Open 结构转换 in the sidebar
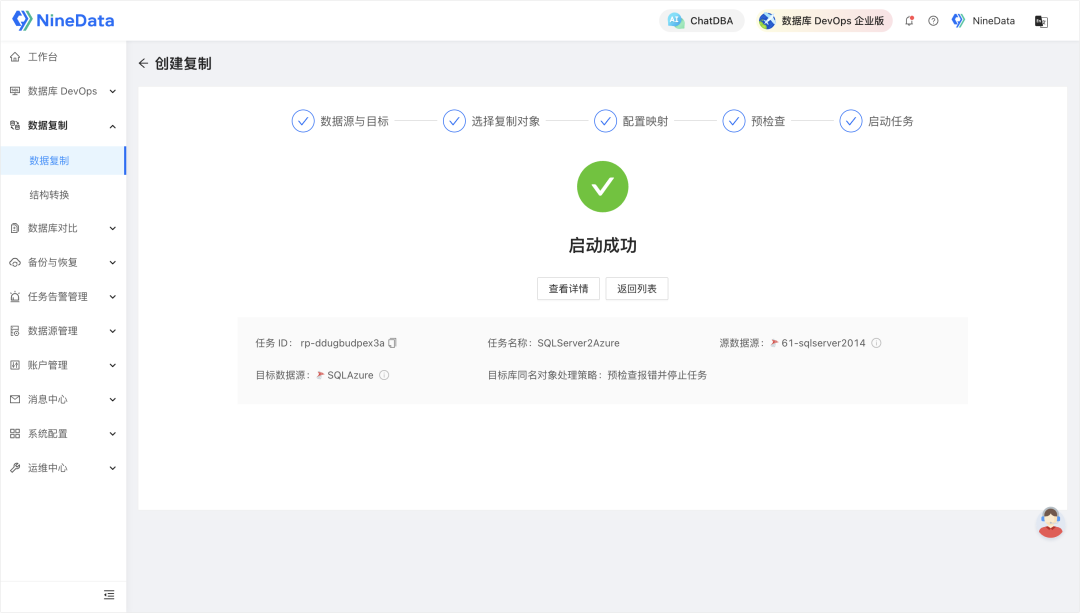This screenshot has height=613, width=1080. [50, 194]
